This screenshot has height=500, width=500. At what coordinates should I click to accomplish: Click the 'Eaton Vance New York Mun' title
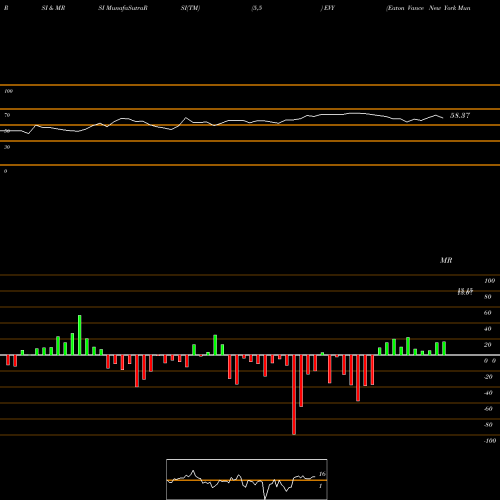428,8
